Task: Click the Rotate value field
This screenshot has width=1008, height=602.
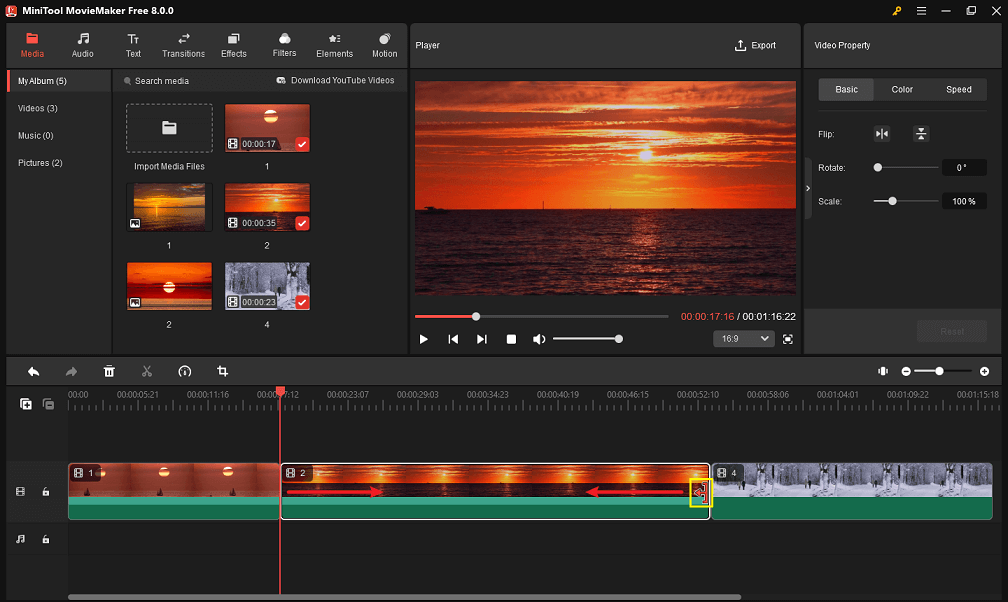Action: (964, 167)
